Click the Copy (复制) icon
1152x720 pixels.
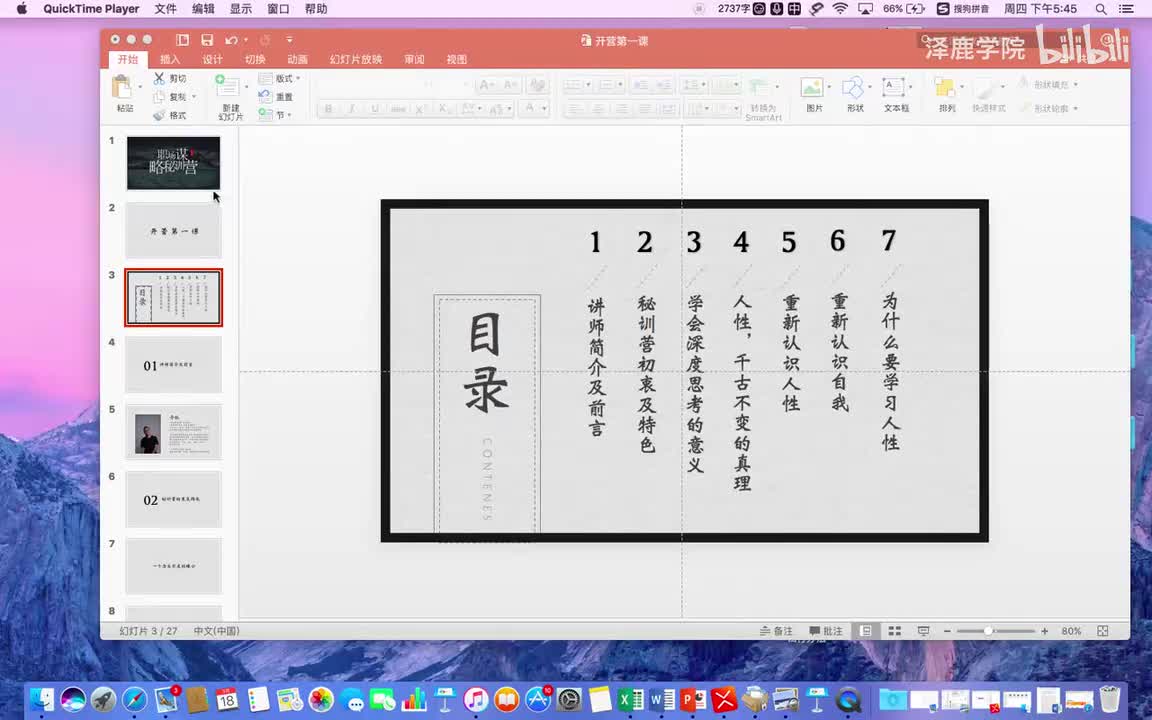coord(159,97)
